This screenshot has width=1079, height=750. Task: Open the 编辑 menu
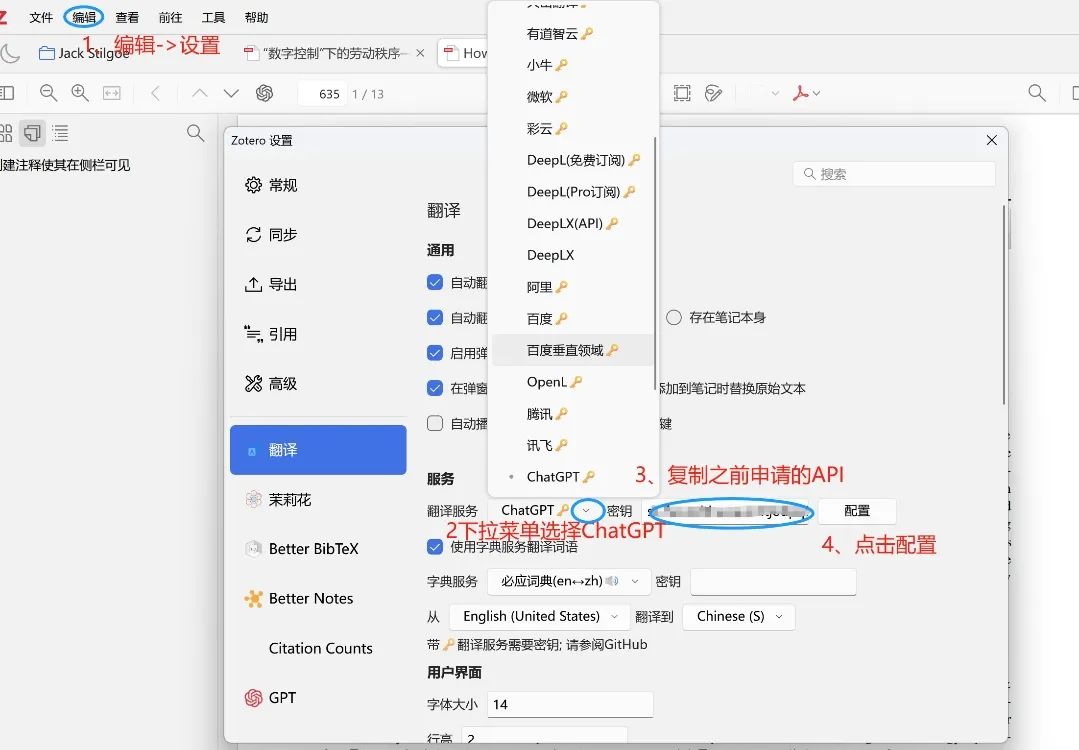tap(84, 17)
